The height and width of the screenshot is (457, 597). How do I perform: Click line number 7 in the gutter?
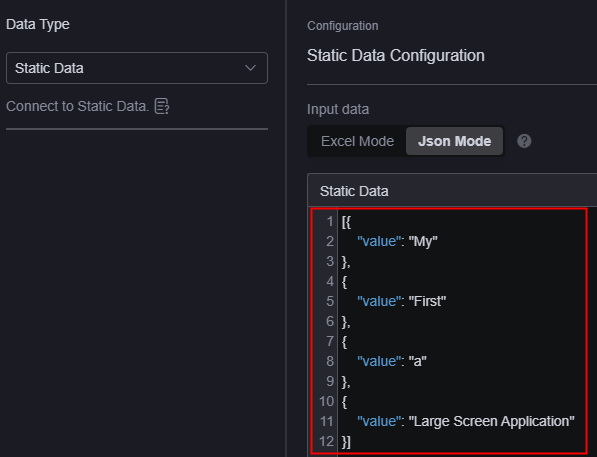coord(330,341)
